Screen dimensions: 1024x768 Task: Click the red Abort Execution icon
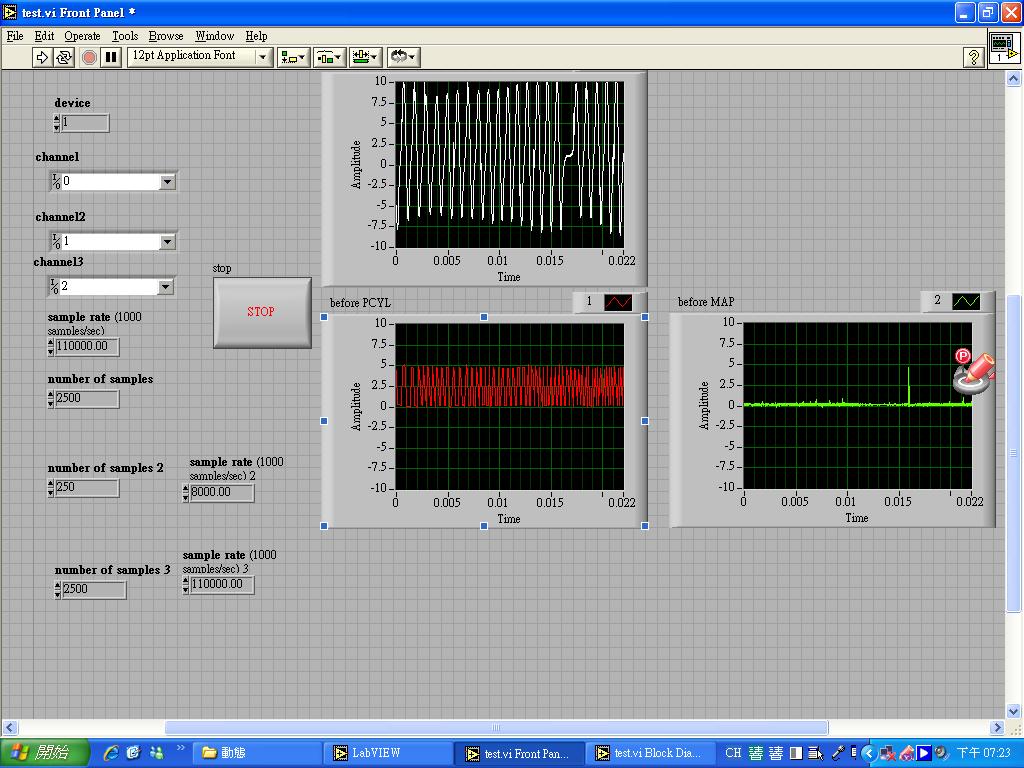(89, 57)
